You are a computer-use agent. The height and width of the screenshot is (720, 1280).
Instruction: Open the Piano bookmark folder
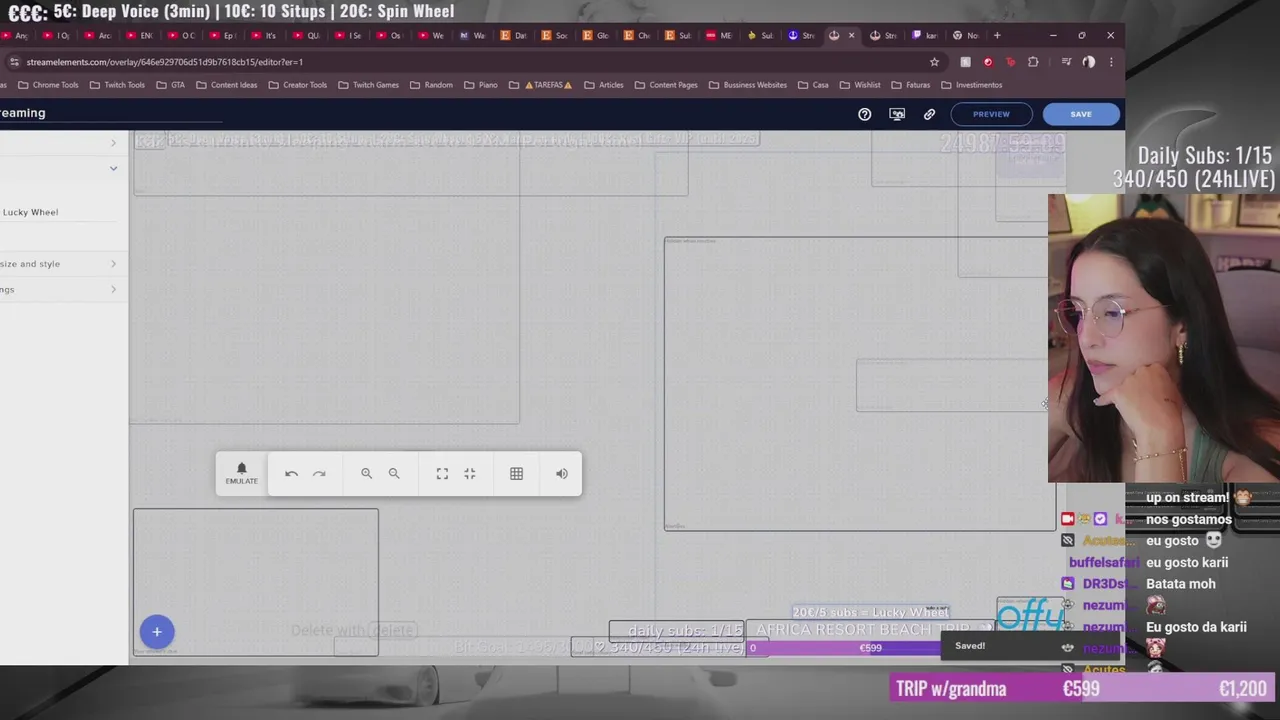(481, 85)
